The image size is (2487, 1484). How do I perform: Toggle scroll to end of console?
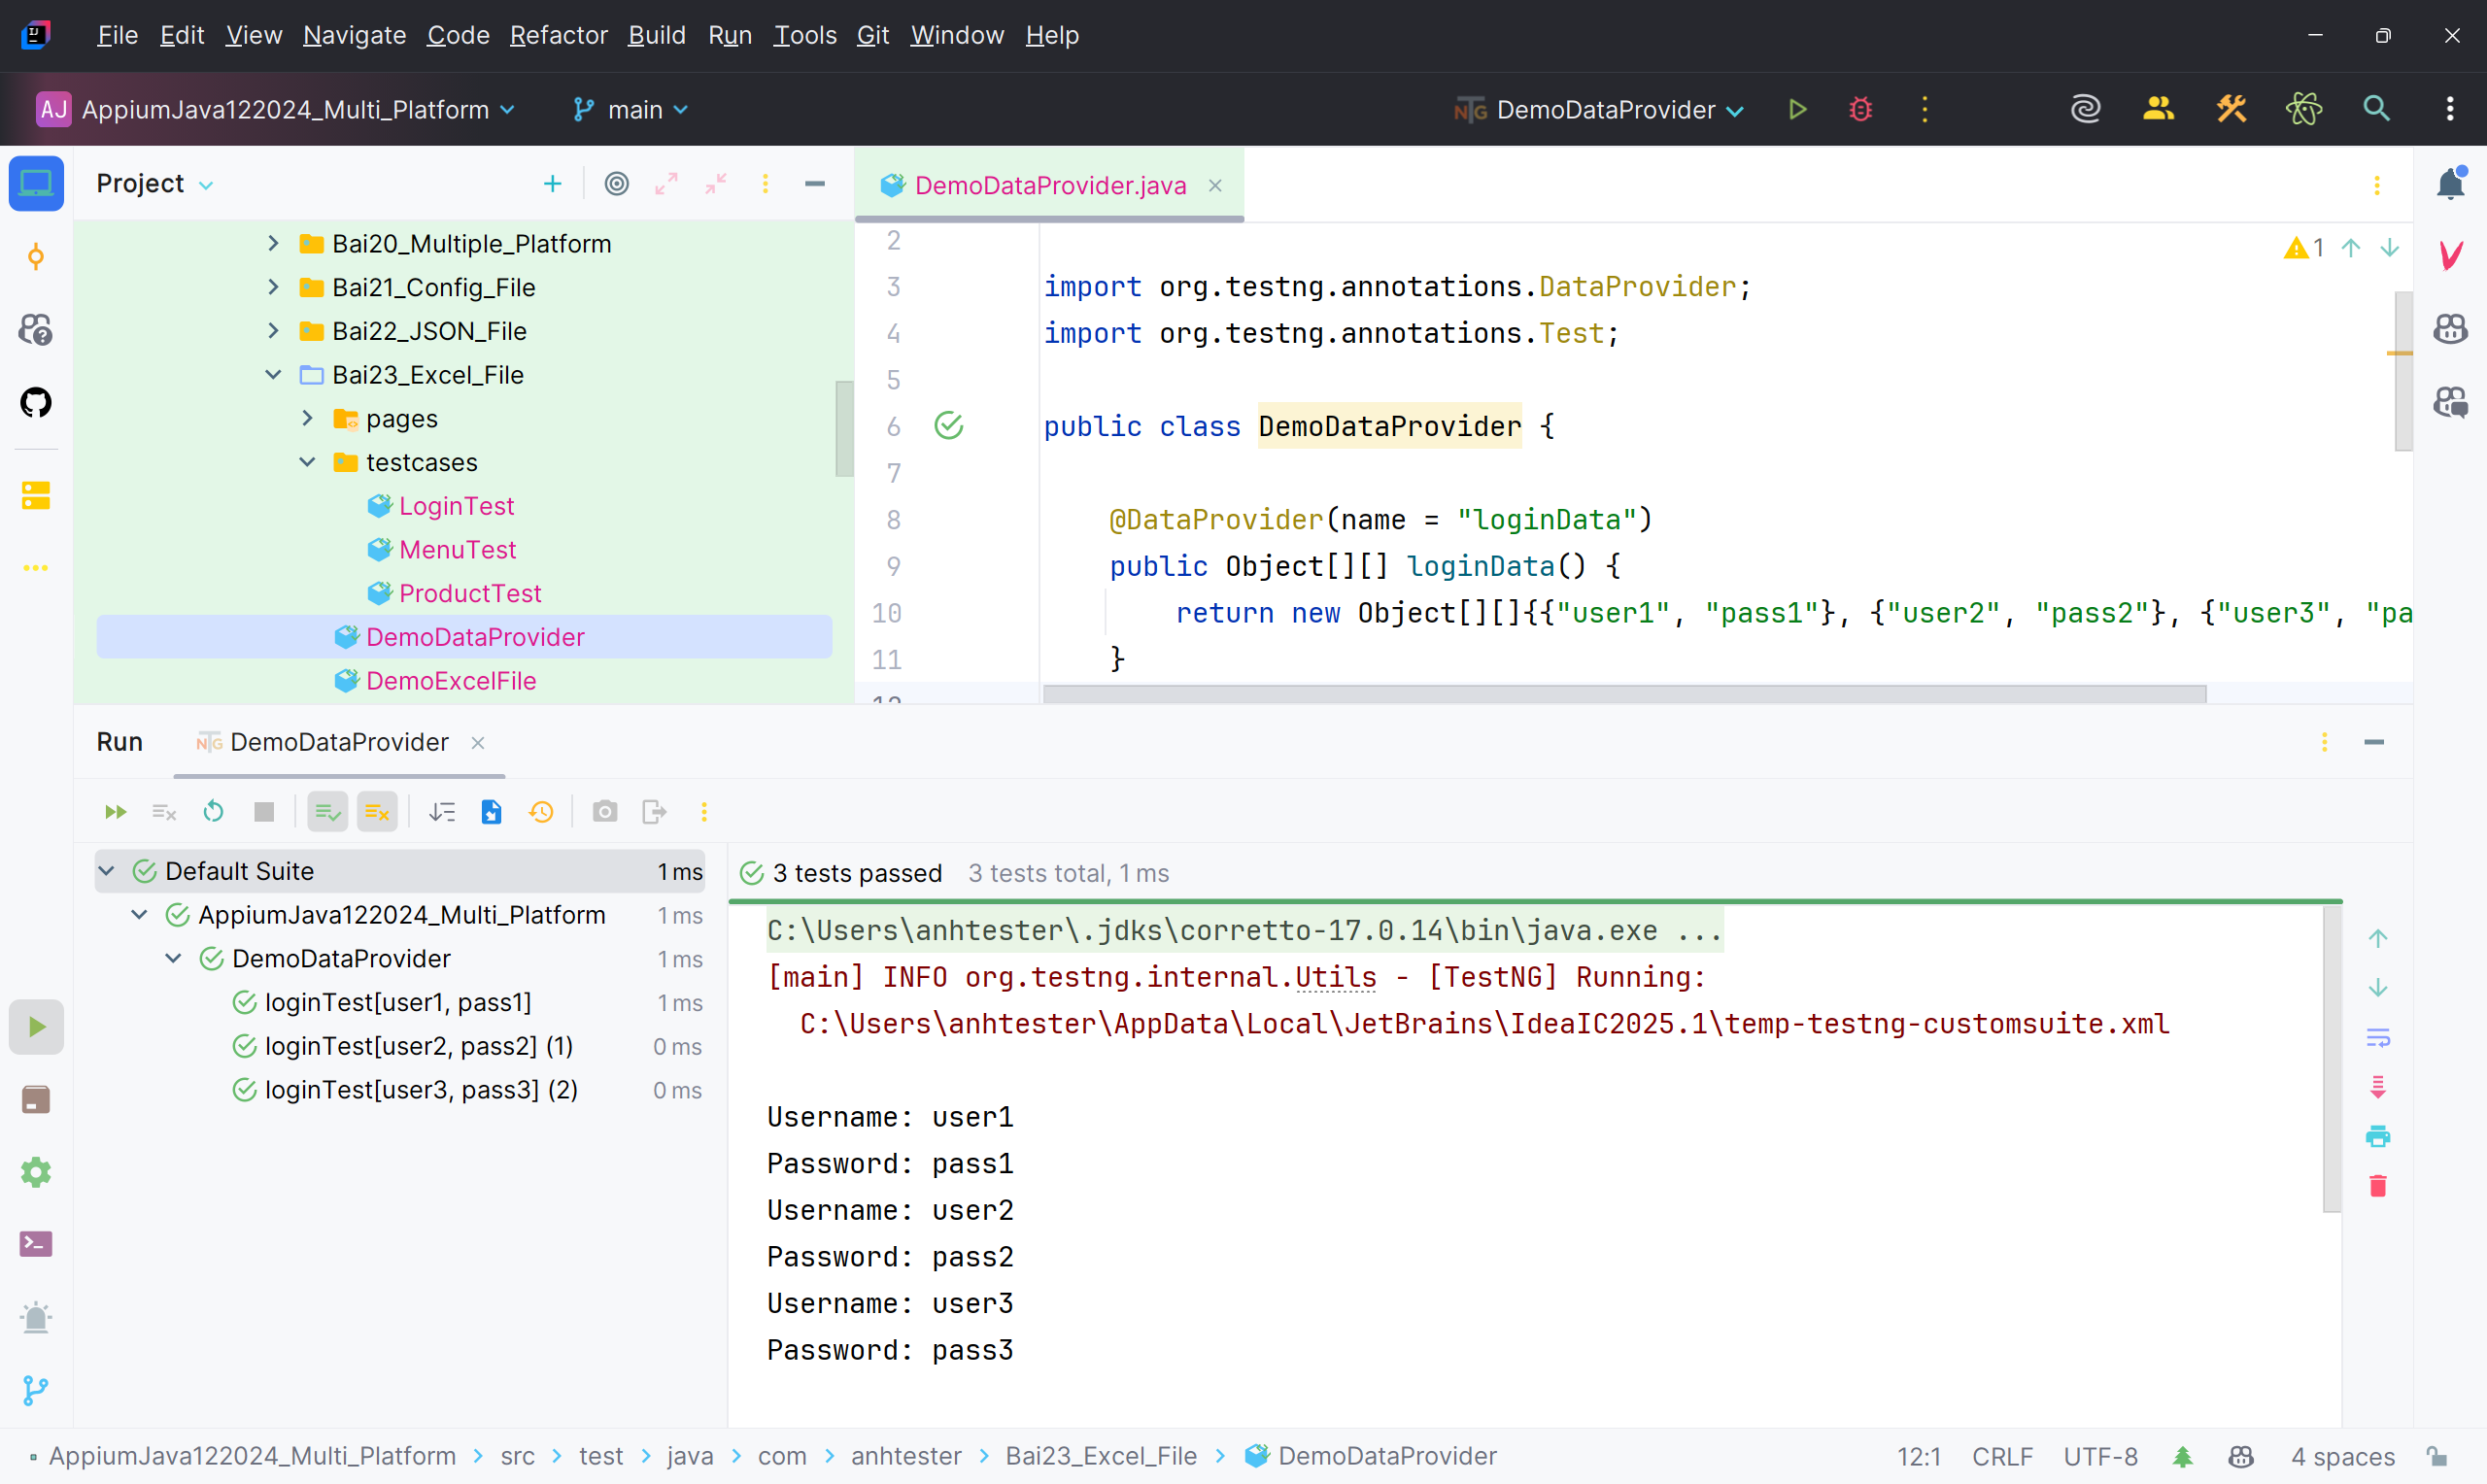click(x=2378, y=1087)
